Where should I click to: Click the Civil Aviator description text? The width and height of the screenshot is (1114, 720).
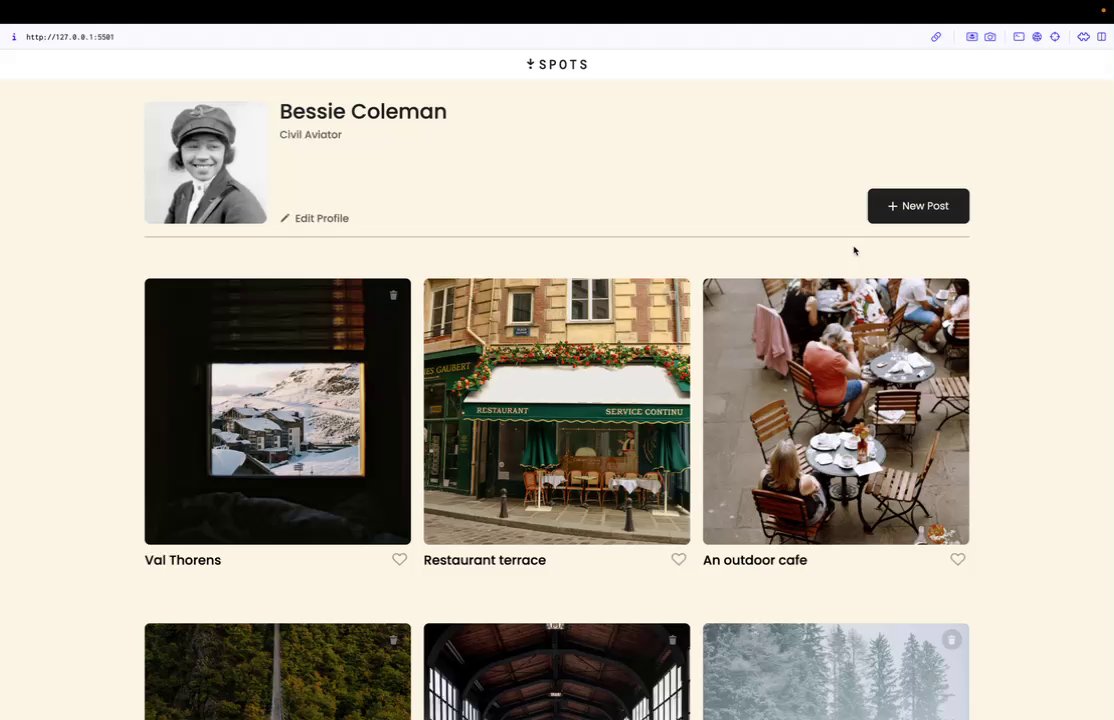pyautogui.click(x=310, y=134)
